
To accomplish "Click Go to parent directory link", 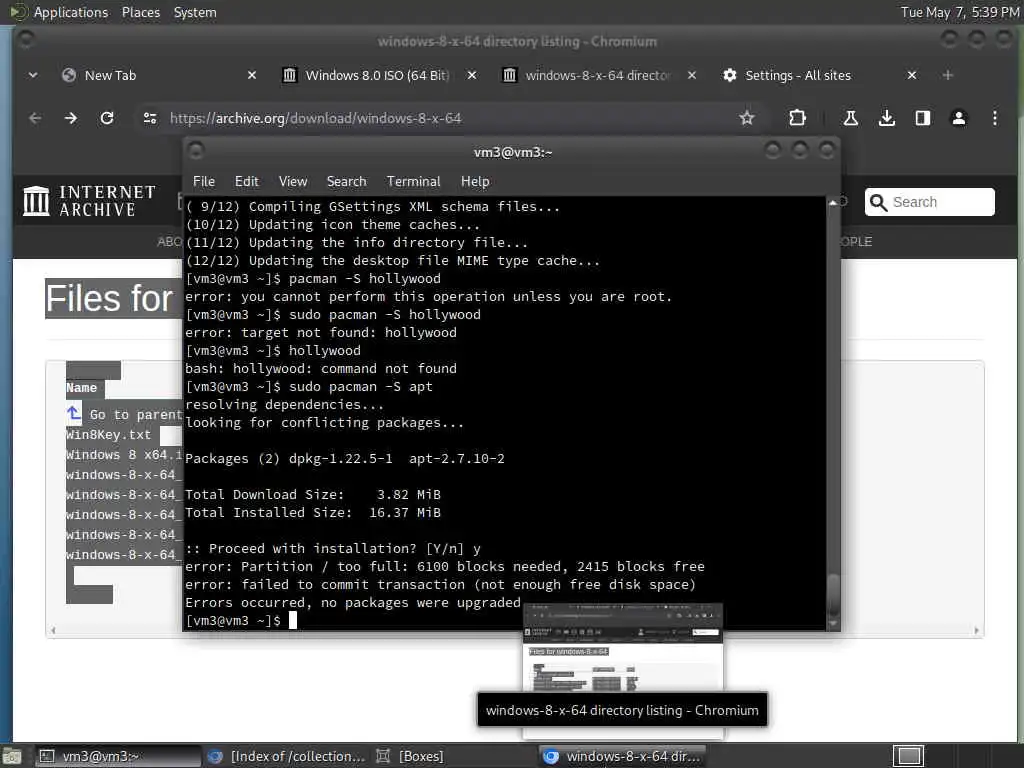I will tap(136, 415).
